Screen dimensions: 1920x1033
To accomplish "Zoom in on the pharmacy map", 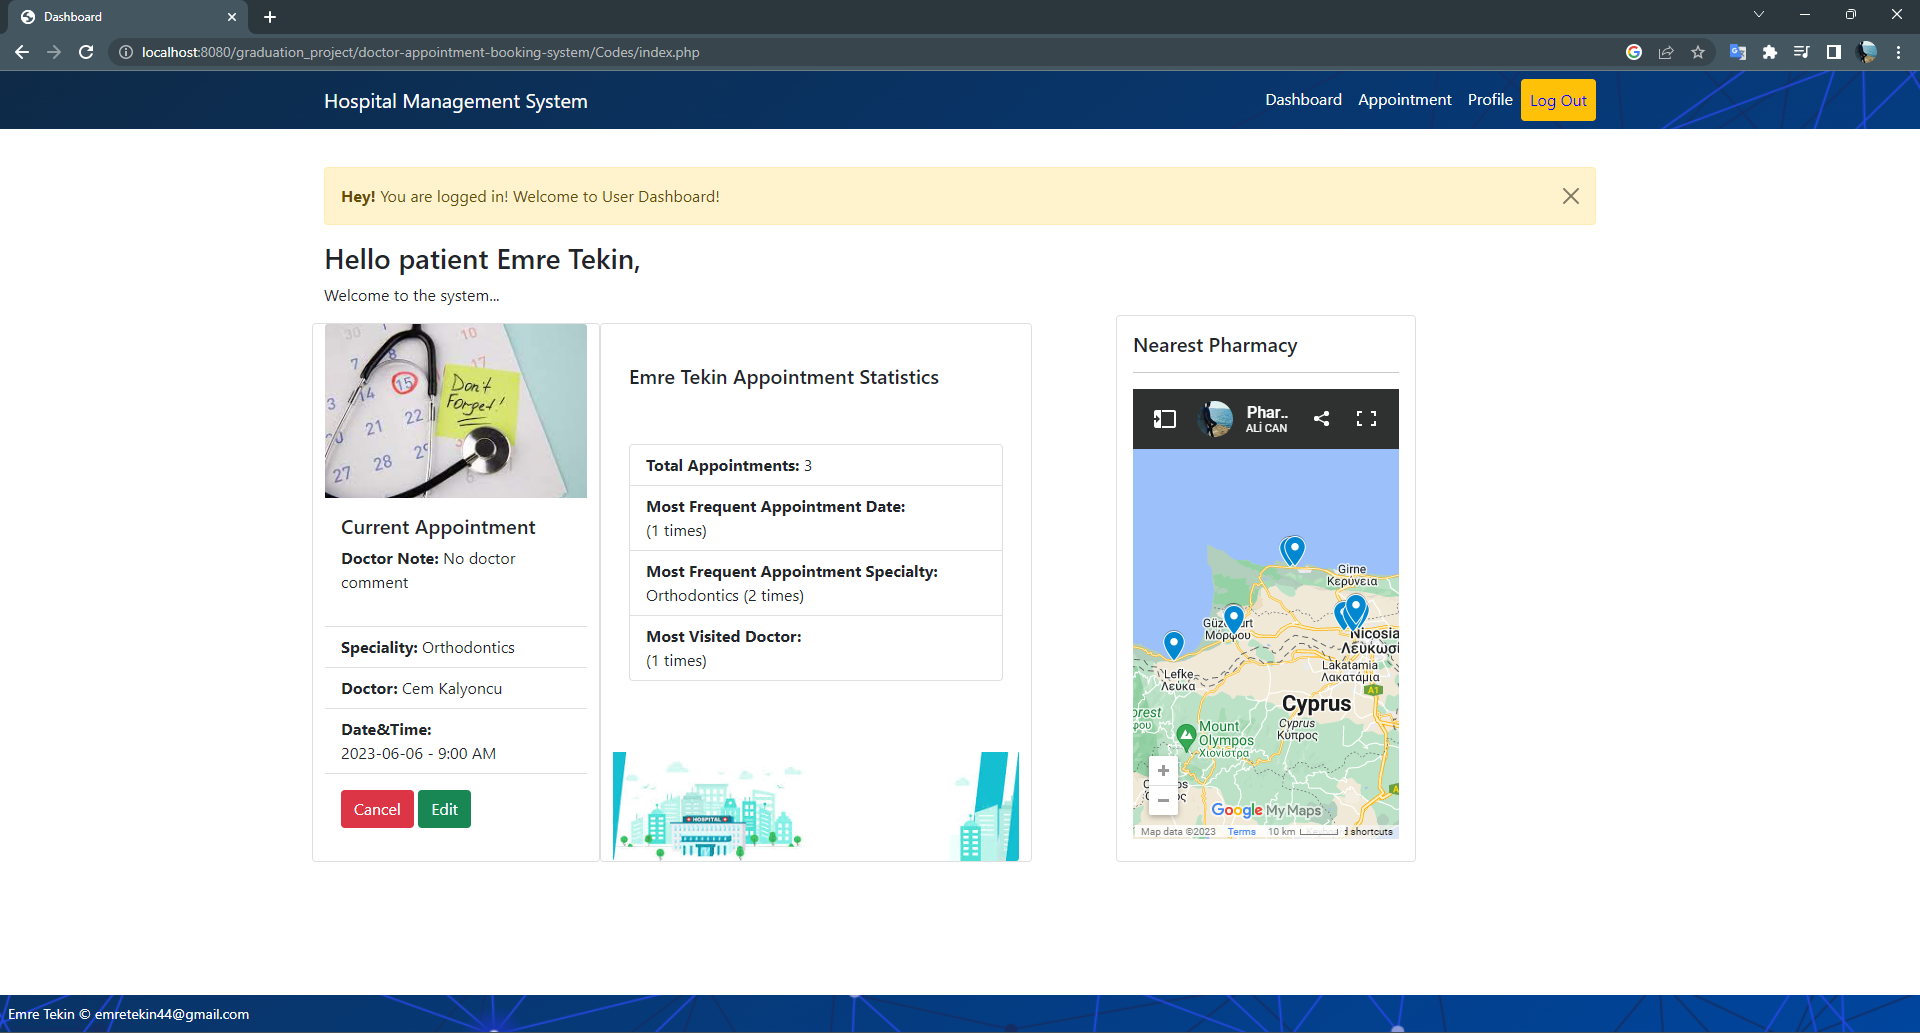I will click(x=1163, y=770).
